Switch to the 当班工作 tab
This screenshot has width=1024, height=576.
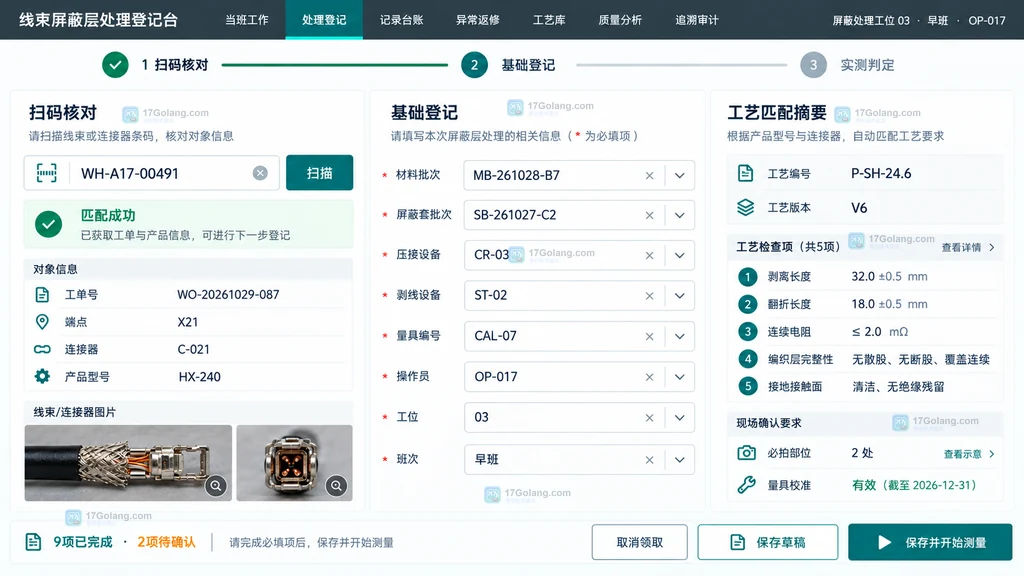[247, 20]
